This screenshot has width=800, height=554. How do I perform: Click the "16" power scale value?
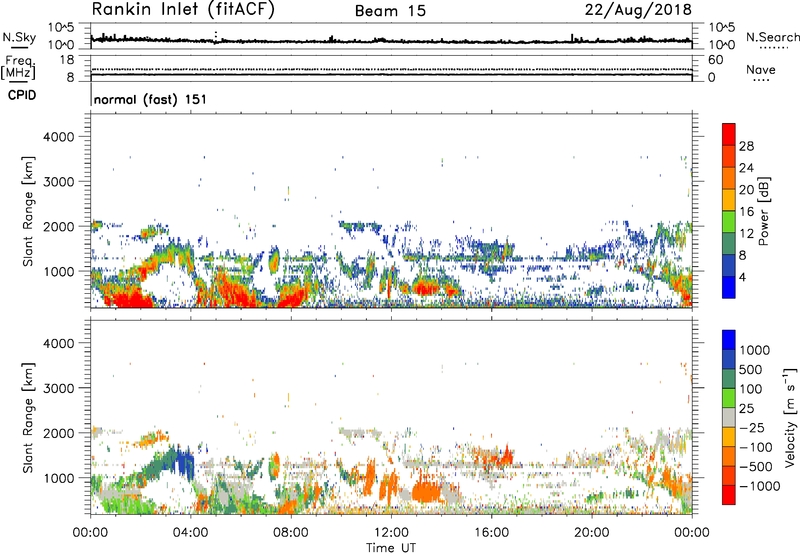[746, 212]
